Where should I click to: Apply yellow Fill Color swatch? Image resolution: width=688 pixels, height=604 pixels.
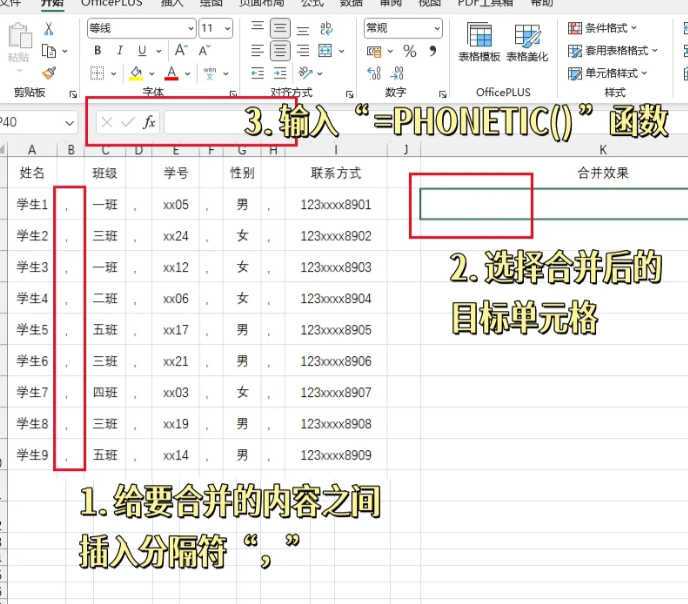(x=136, y=73)
